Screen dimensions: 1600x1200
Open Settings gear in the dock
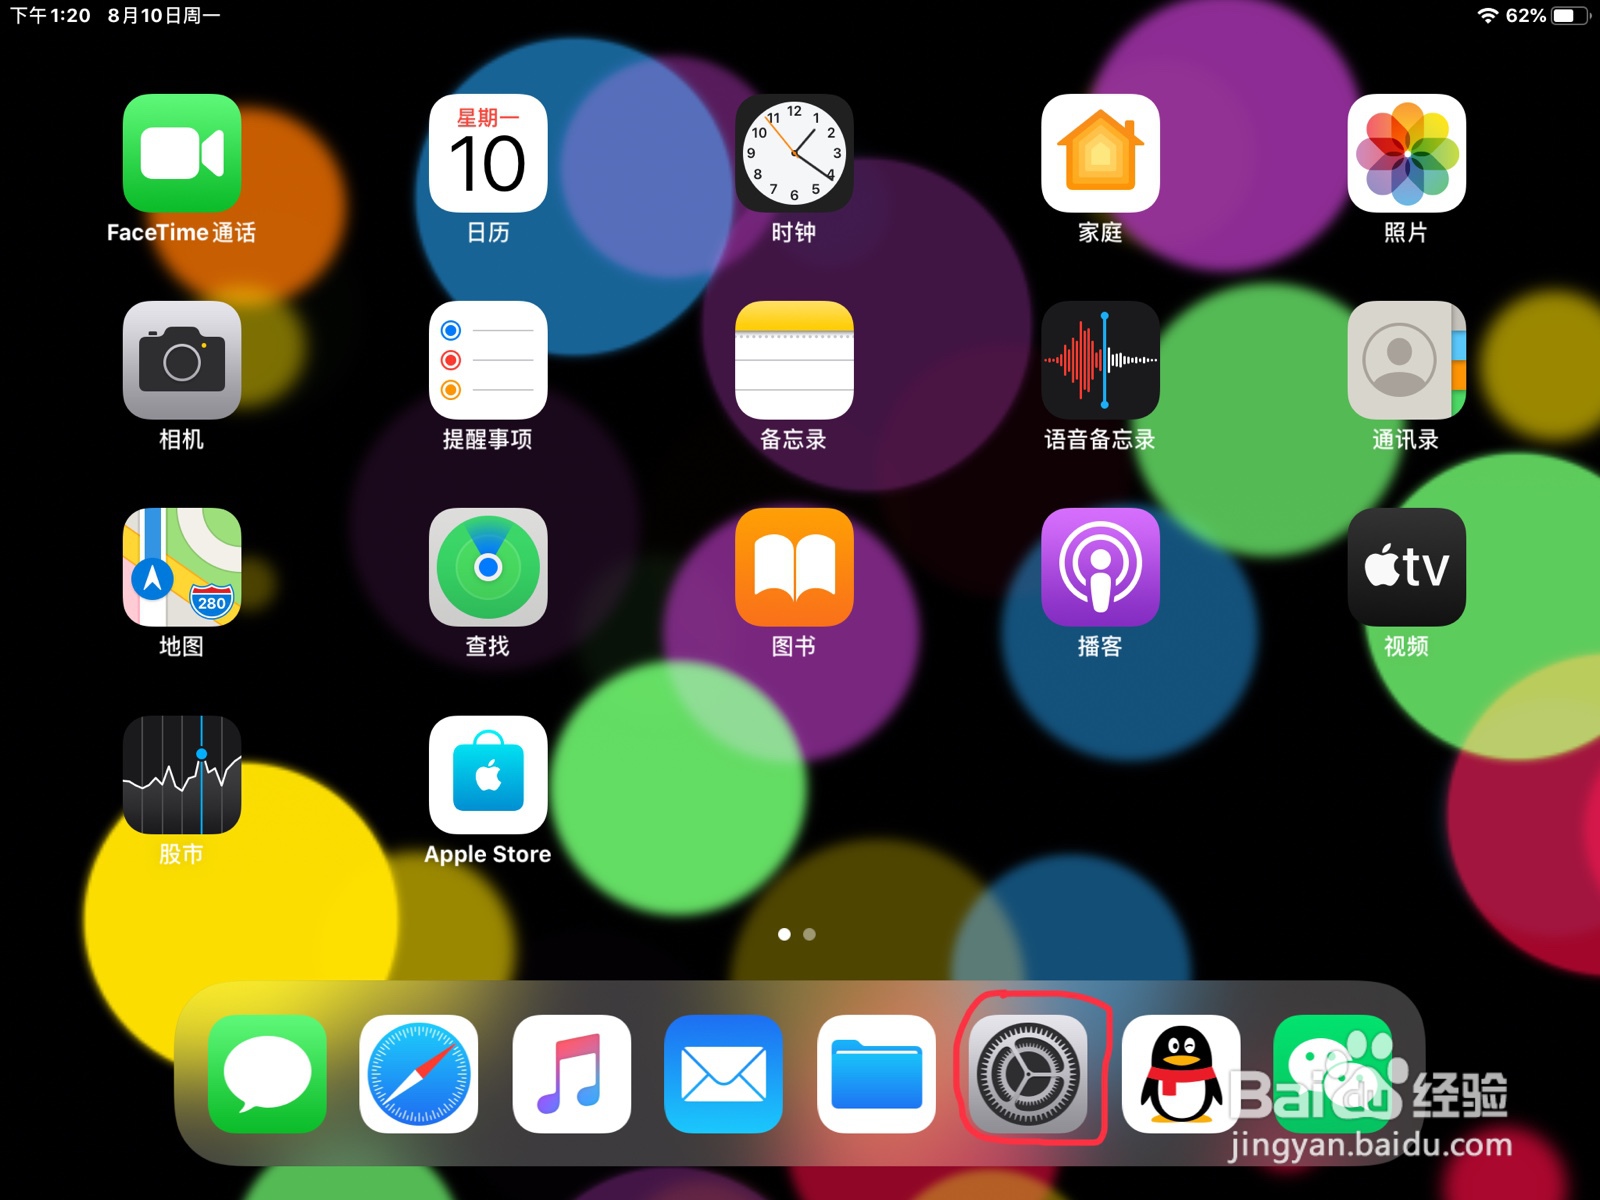[1029, 1074]
